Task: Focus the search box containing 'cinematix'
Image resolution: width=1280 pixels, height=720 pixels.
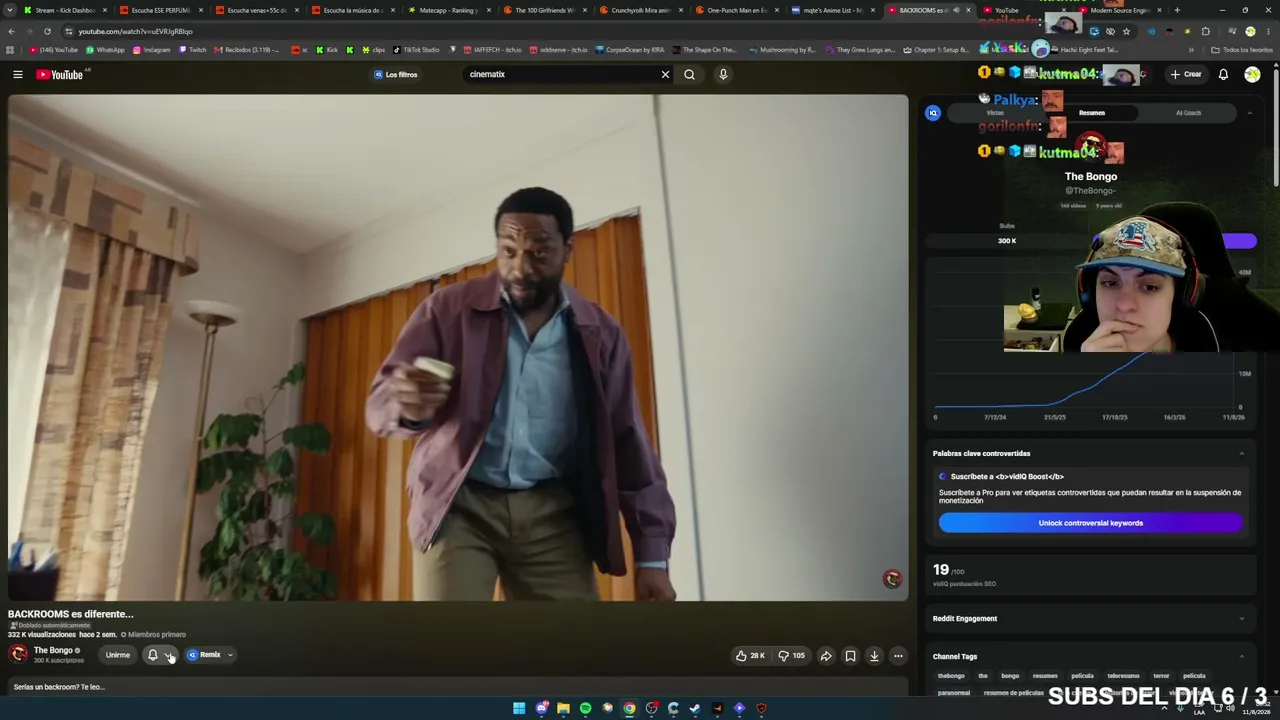Action: point(560,74)
